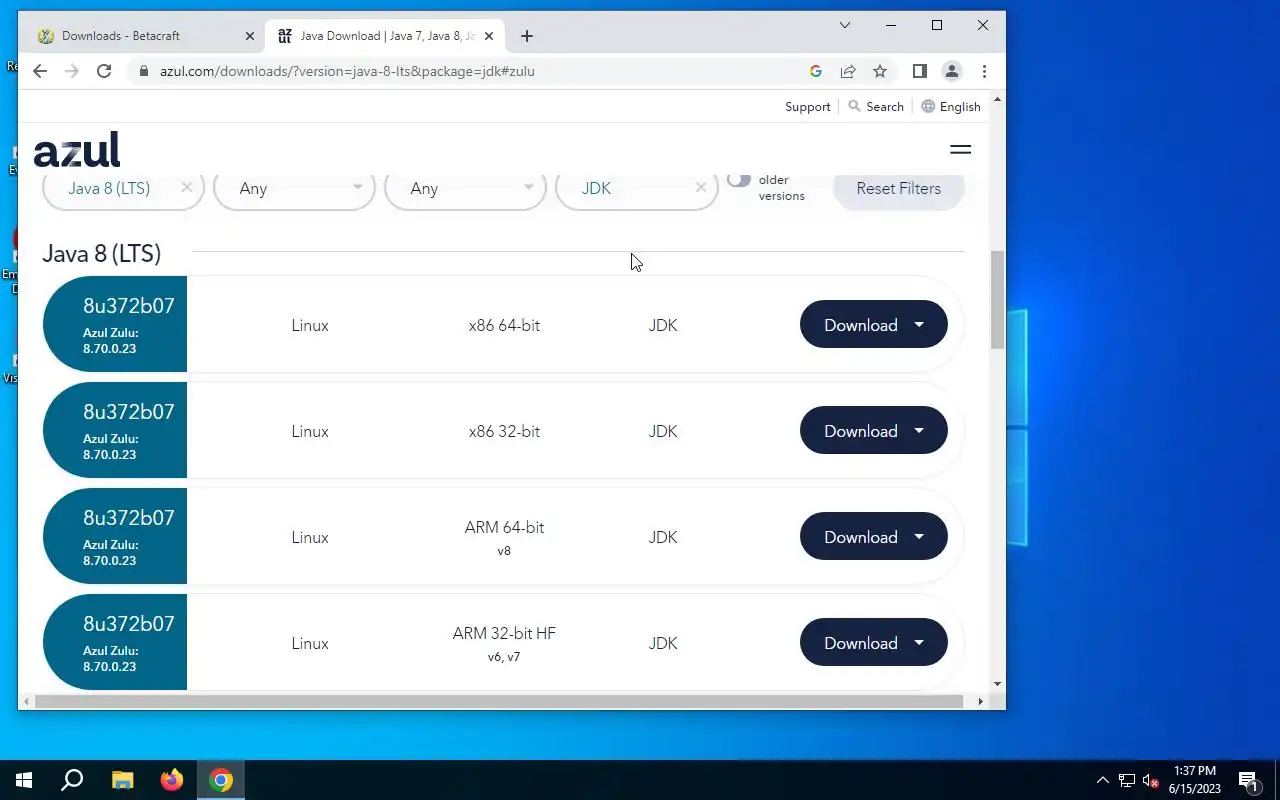Click page scroll down arrow

click(997, 685)
